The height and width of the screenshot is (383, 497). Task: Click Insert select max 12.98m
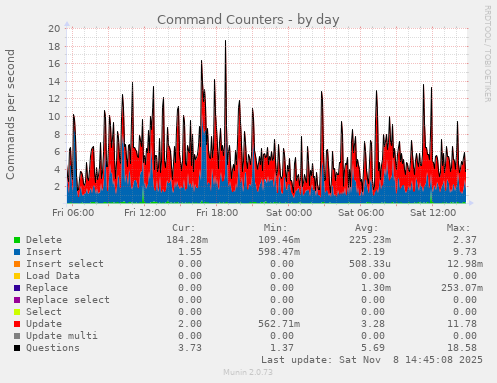(465, 264)
